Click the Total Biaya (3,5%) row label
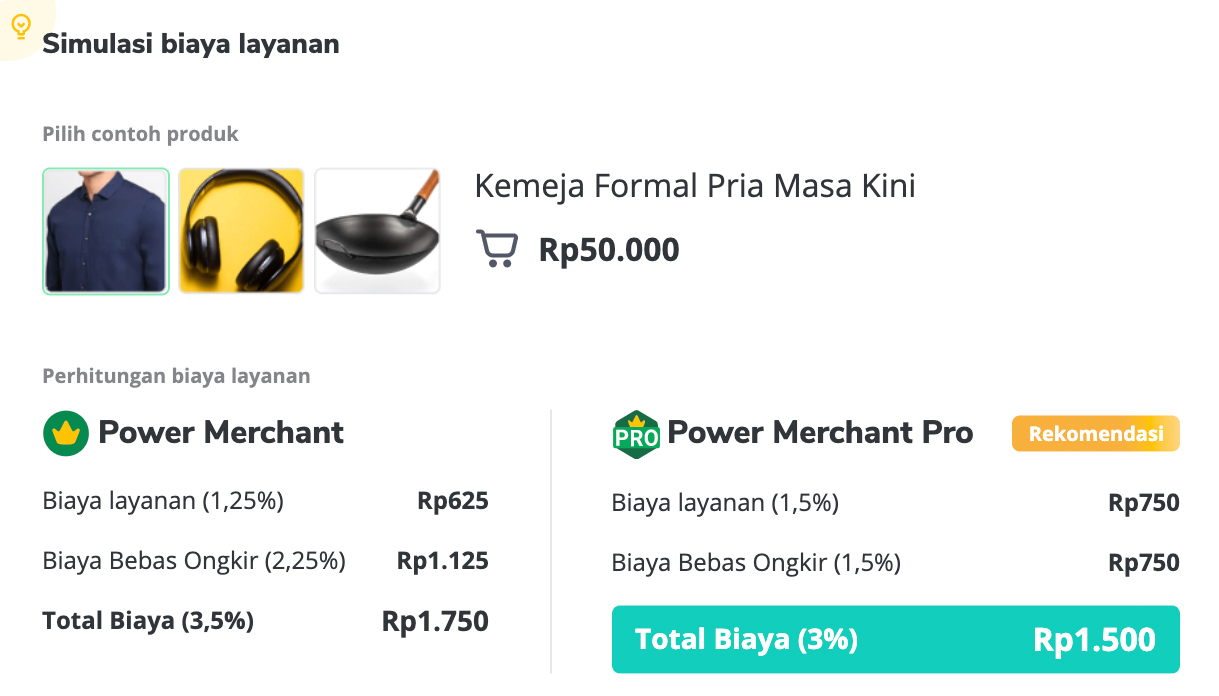 pos(148,621)
